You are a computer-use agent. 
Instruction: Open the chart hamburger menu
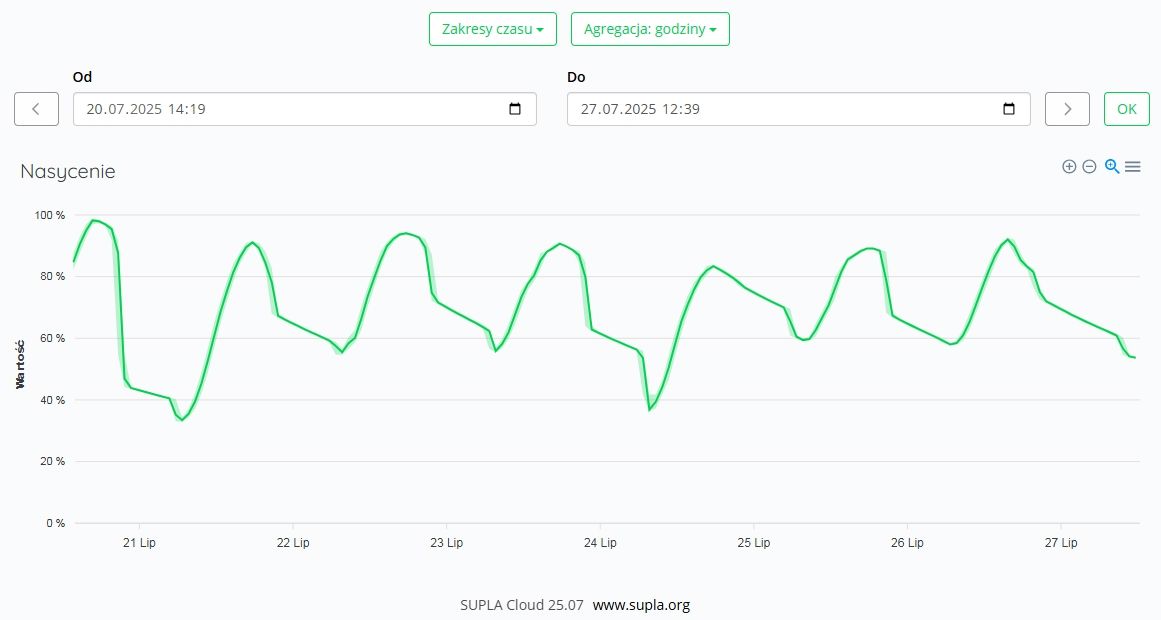pos(1132,167)
